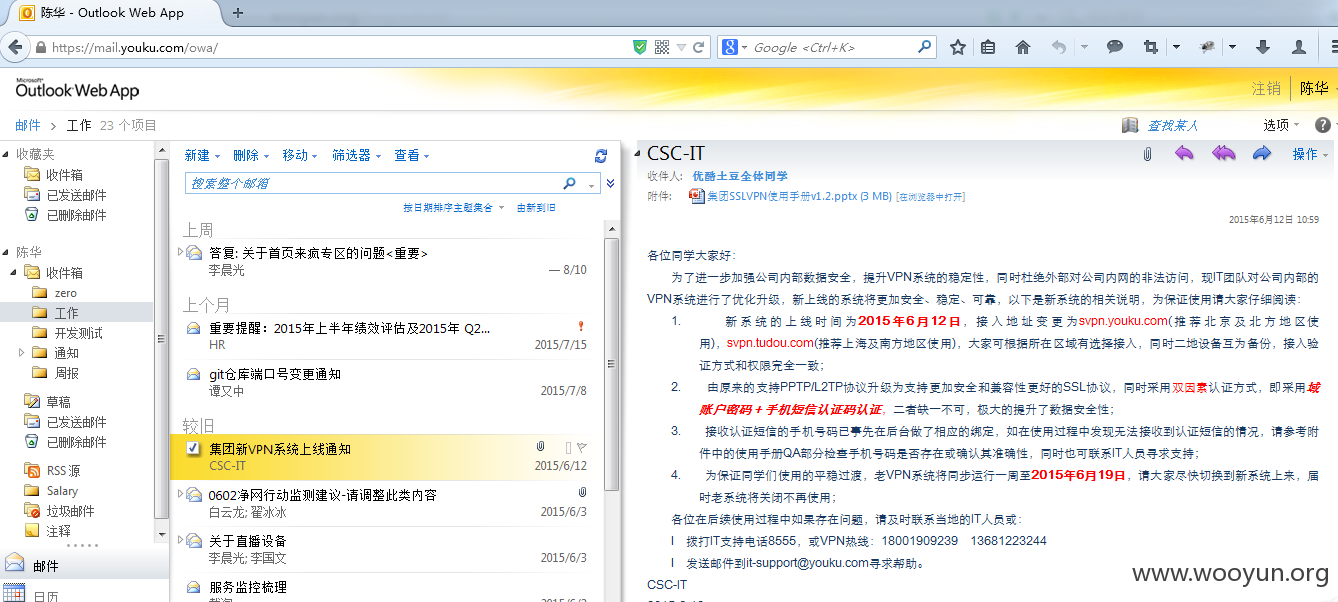The image size is (1338, 602).
Task: Select the zero folder
Action: point(65,293)
